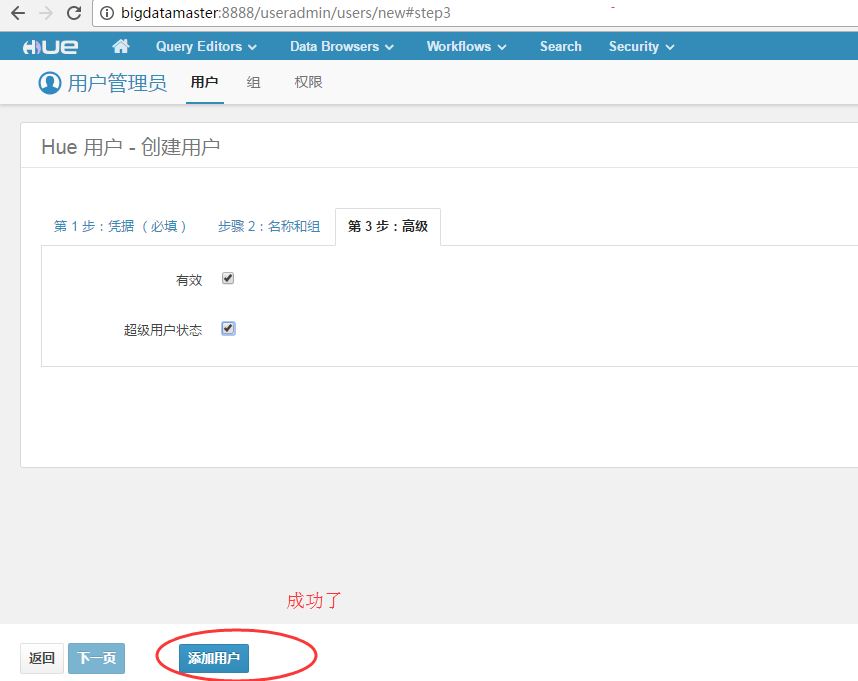Screen dimensions: 858x681
Task: View site info icon in address bar
Action: pos(107,13)
